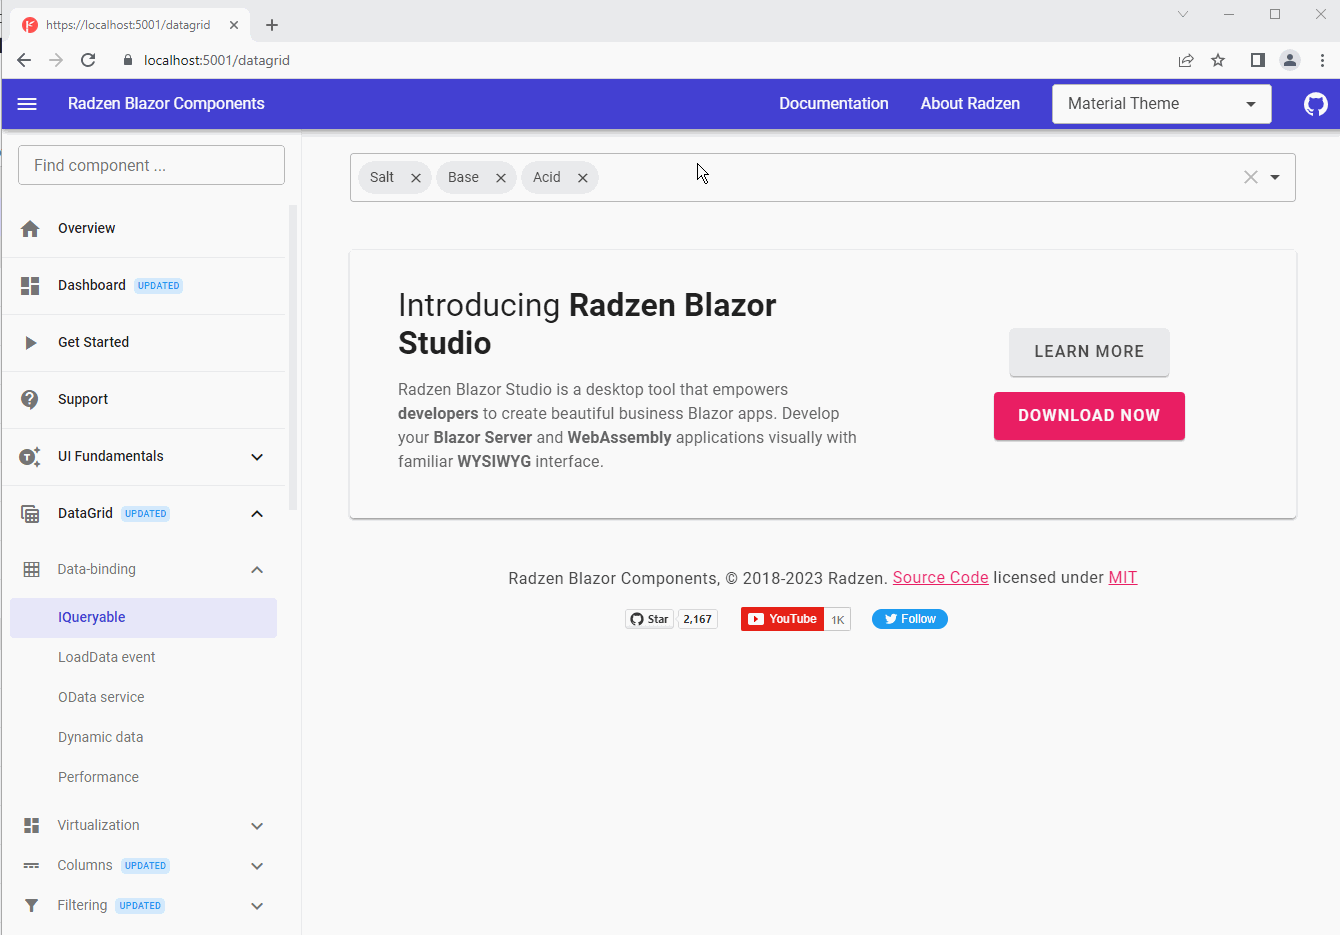Screen dimensions: 1340x935
Task: Open the hamburger navigation menu
Action: [27, 104]
